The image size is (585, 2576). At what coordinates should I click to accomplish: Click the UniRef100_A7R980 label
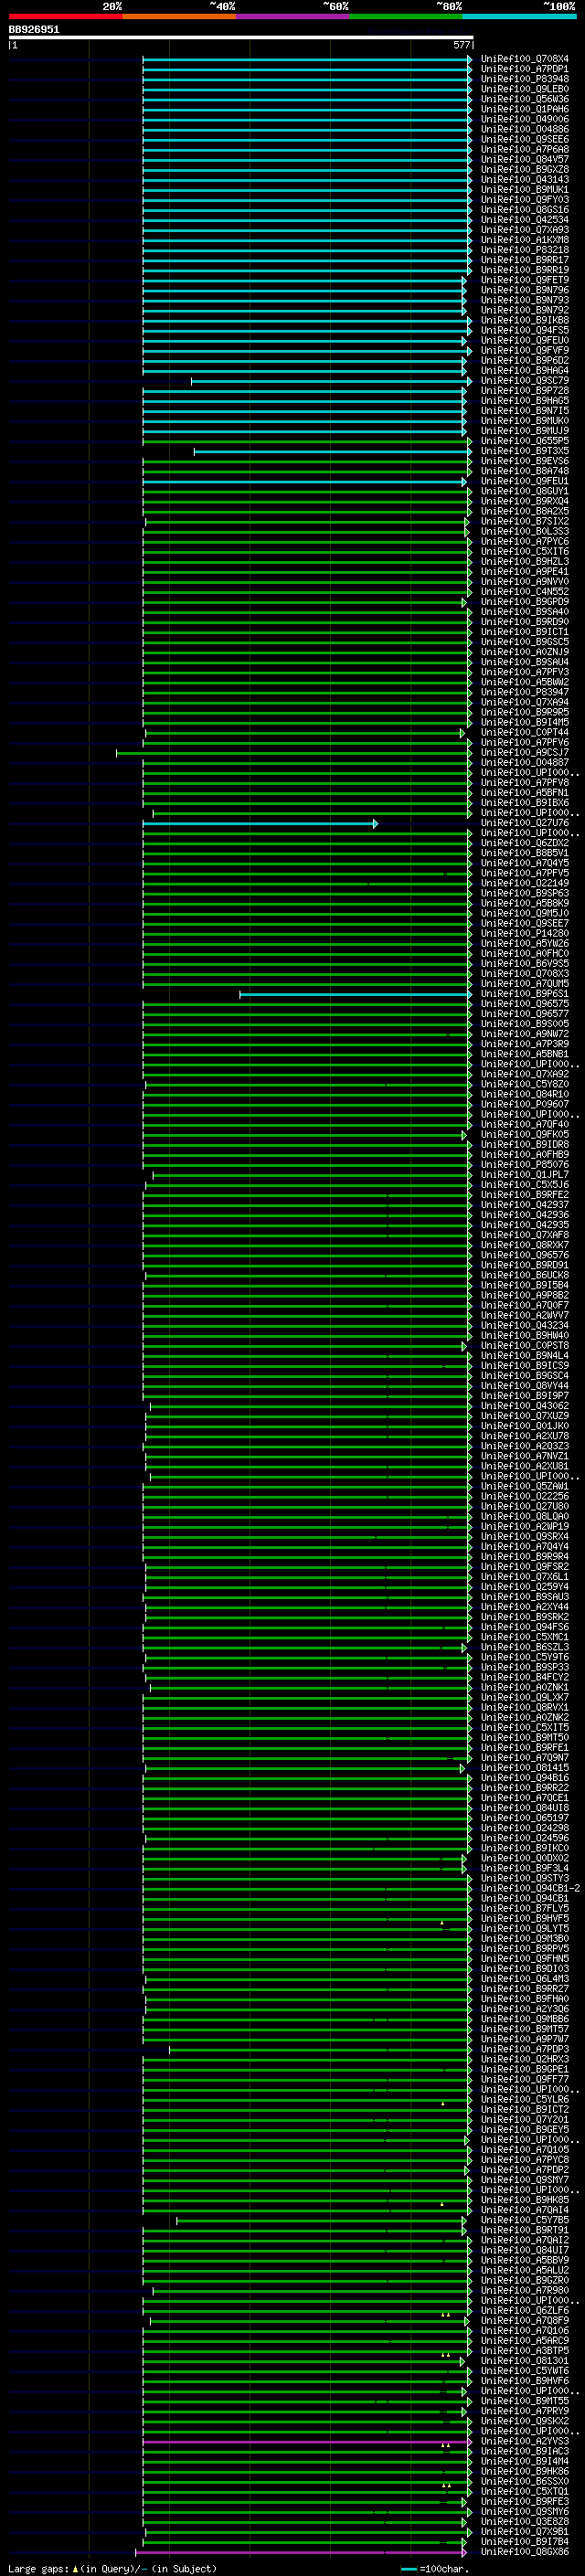click(525, 2291)
